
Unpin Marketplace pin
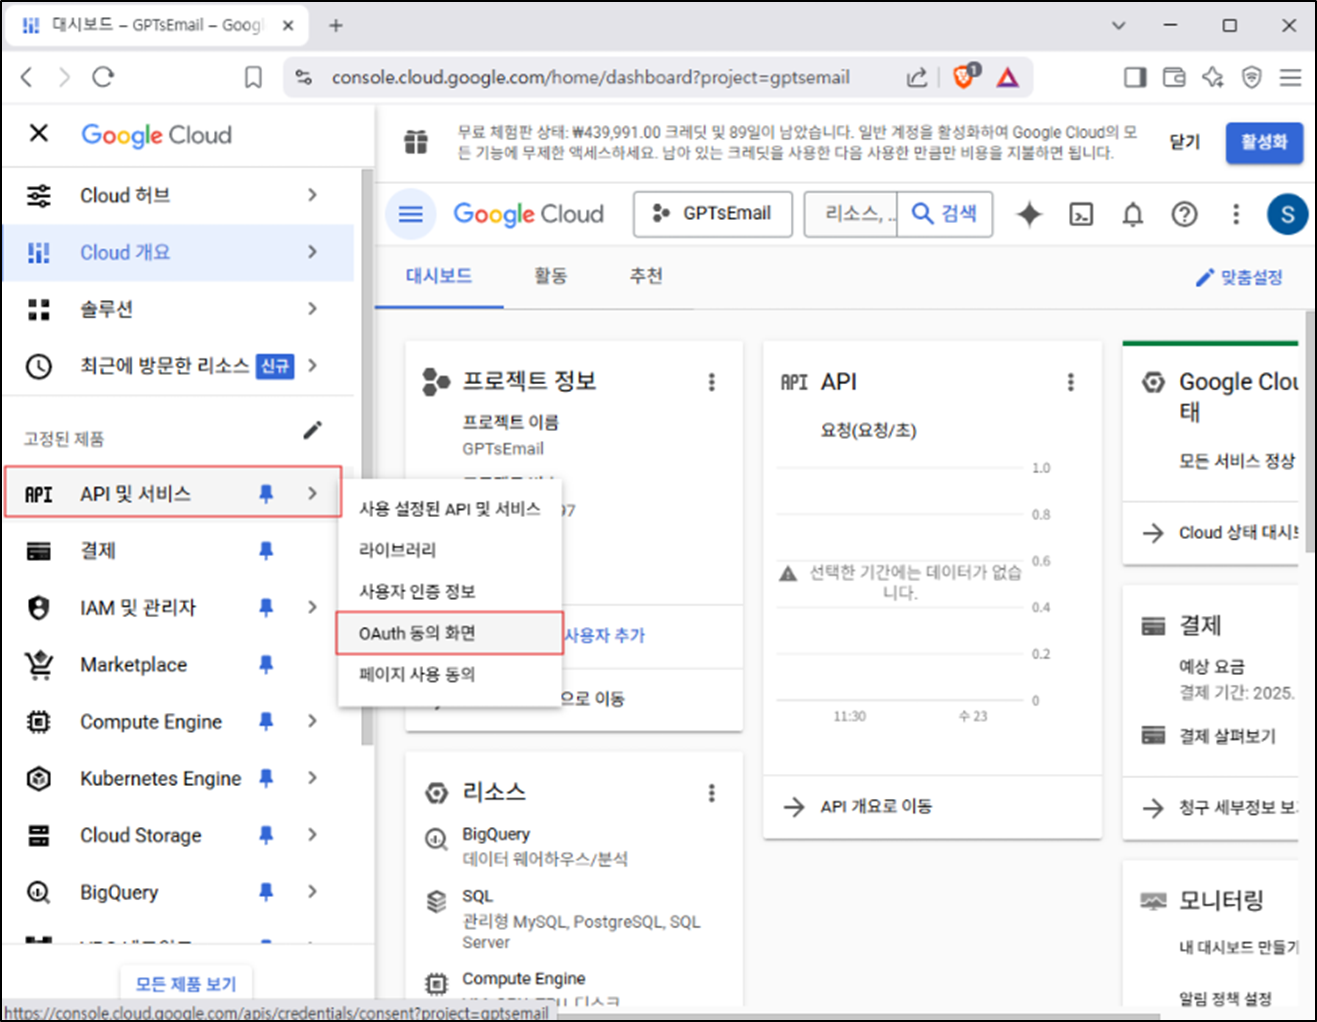point(266,664)
